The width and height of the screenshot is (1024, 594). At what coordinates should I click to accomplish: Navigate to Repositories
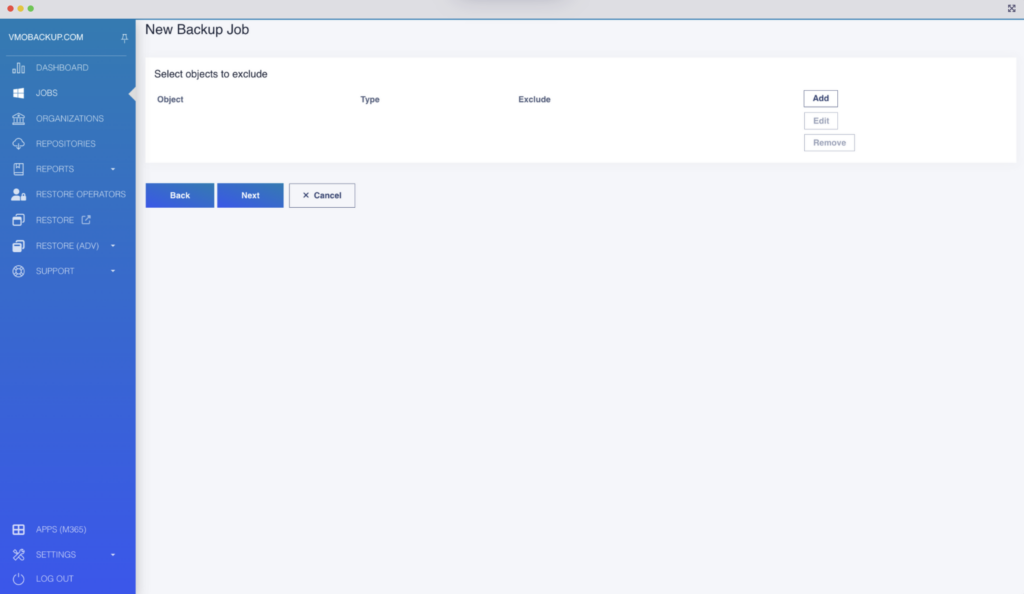click(65, 144)
